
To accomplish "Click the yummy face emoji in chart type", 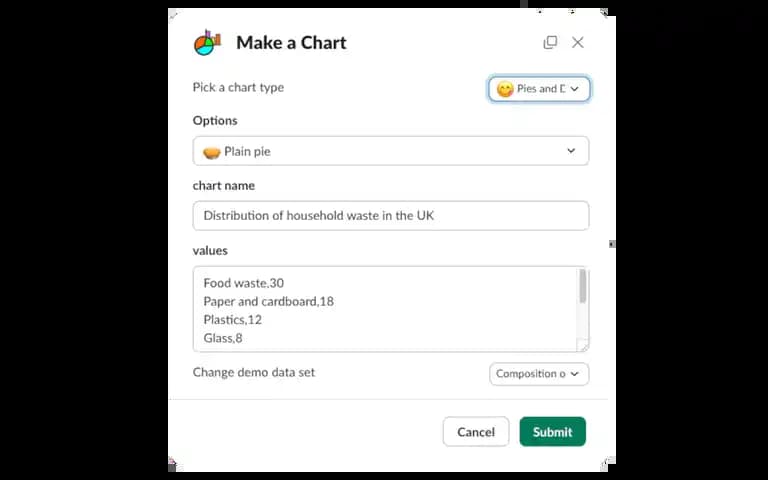I will point(505,89).
